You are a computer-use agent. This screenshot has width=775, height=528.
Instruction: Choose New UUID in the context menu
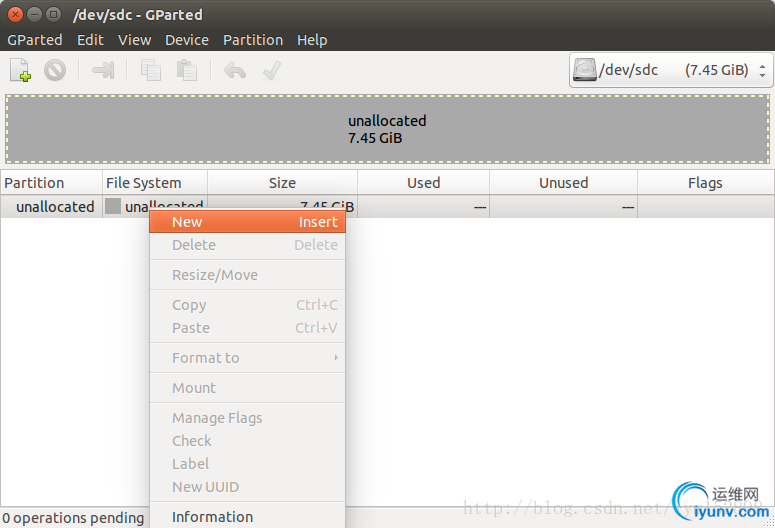(x=247, y=487)
